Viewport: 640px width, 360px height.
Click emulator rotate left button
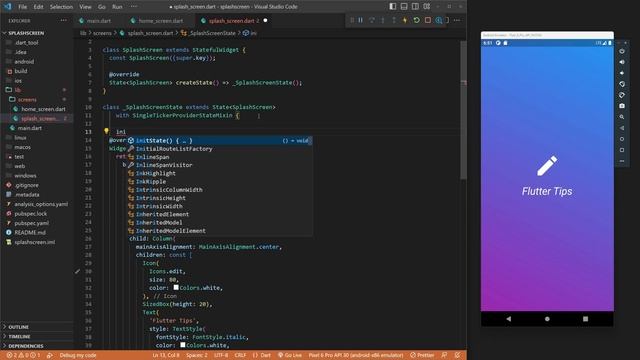coord(622,84)
